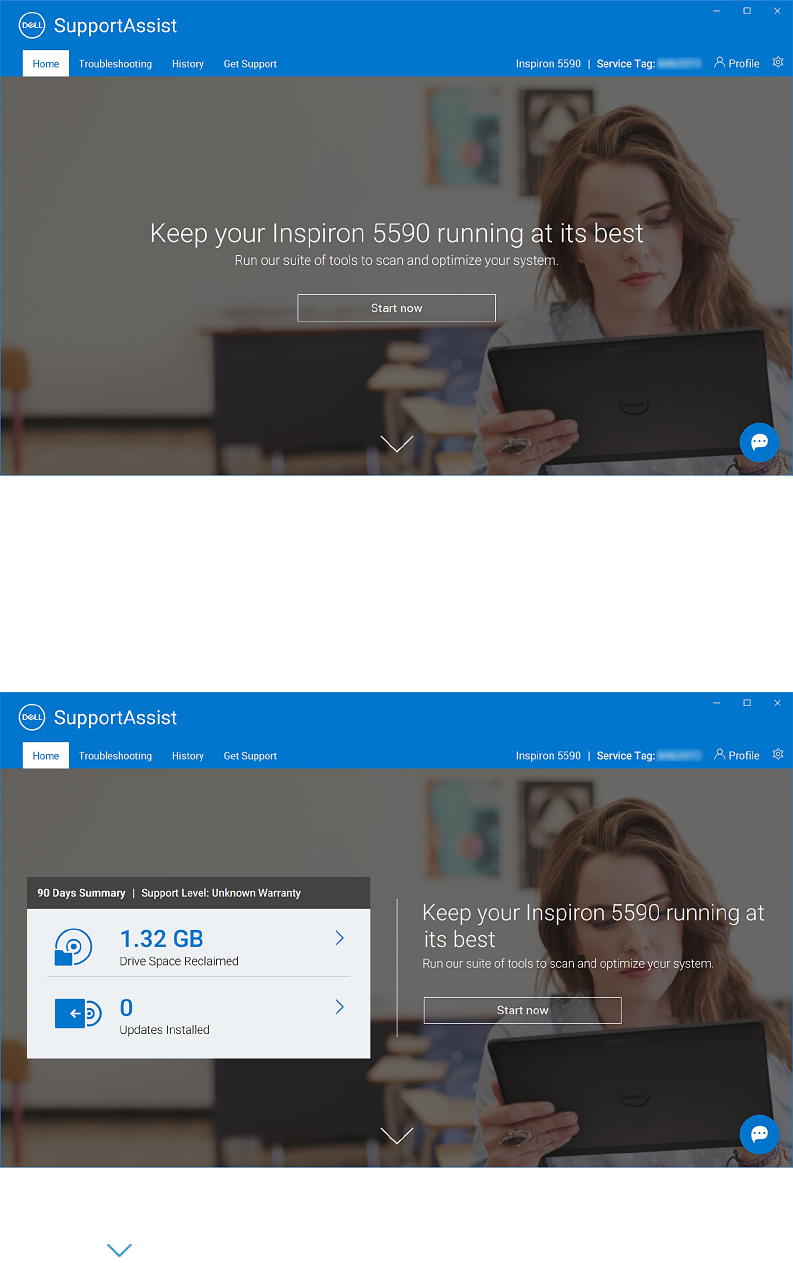
Task: Open the Home tab in the upper window
Action: pyautogui.click(x=46, y=64)
